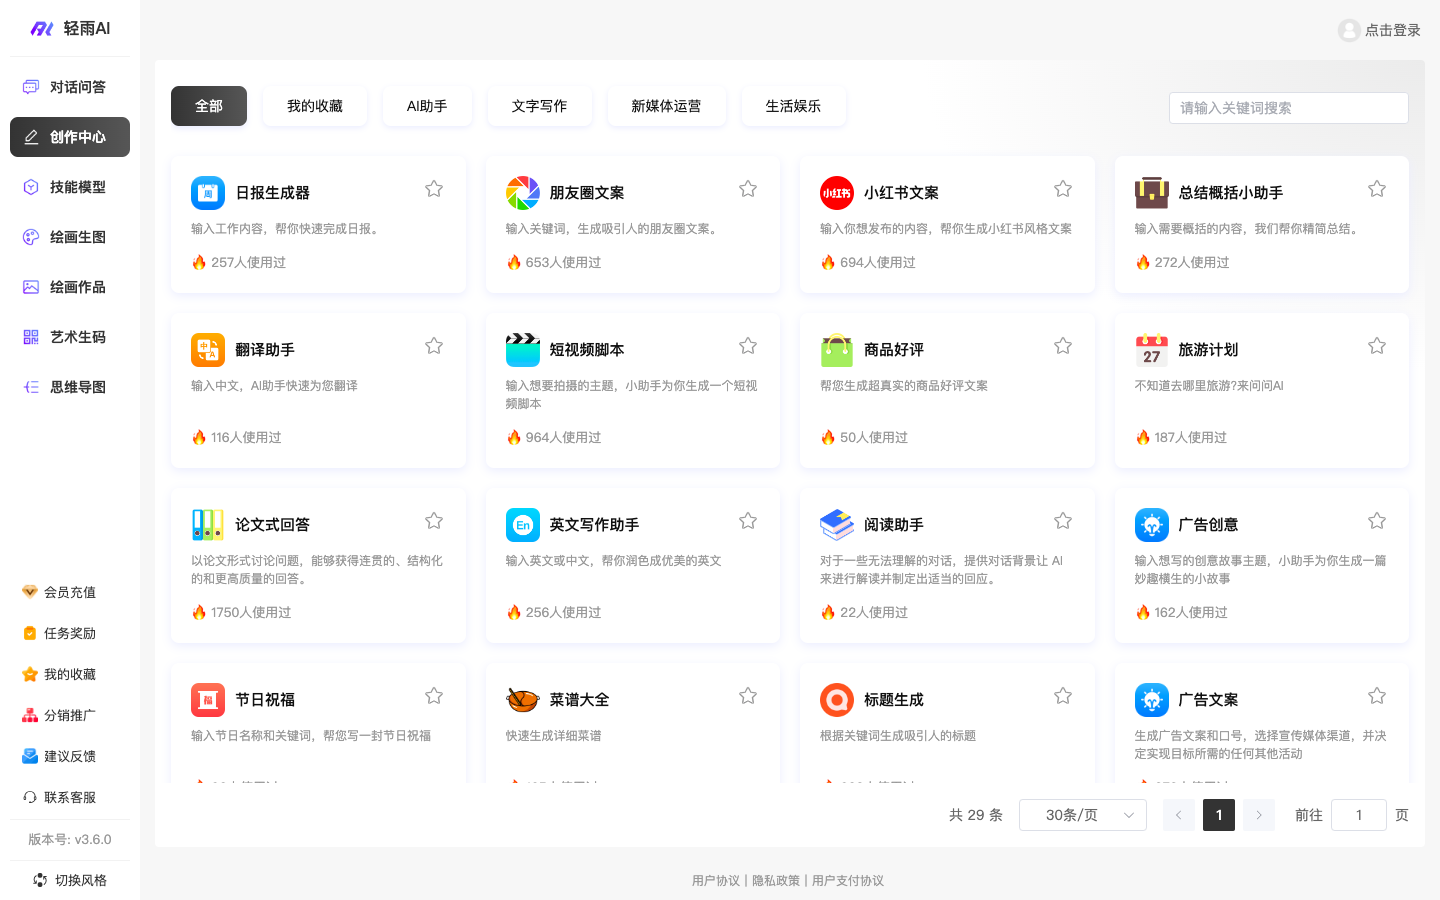
Task: Open the 对话问答 section in sidebar
Action: click(69, 87)
